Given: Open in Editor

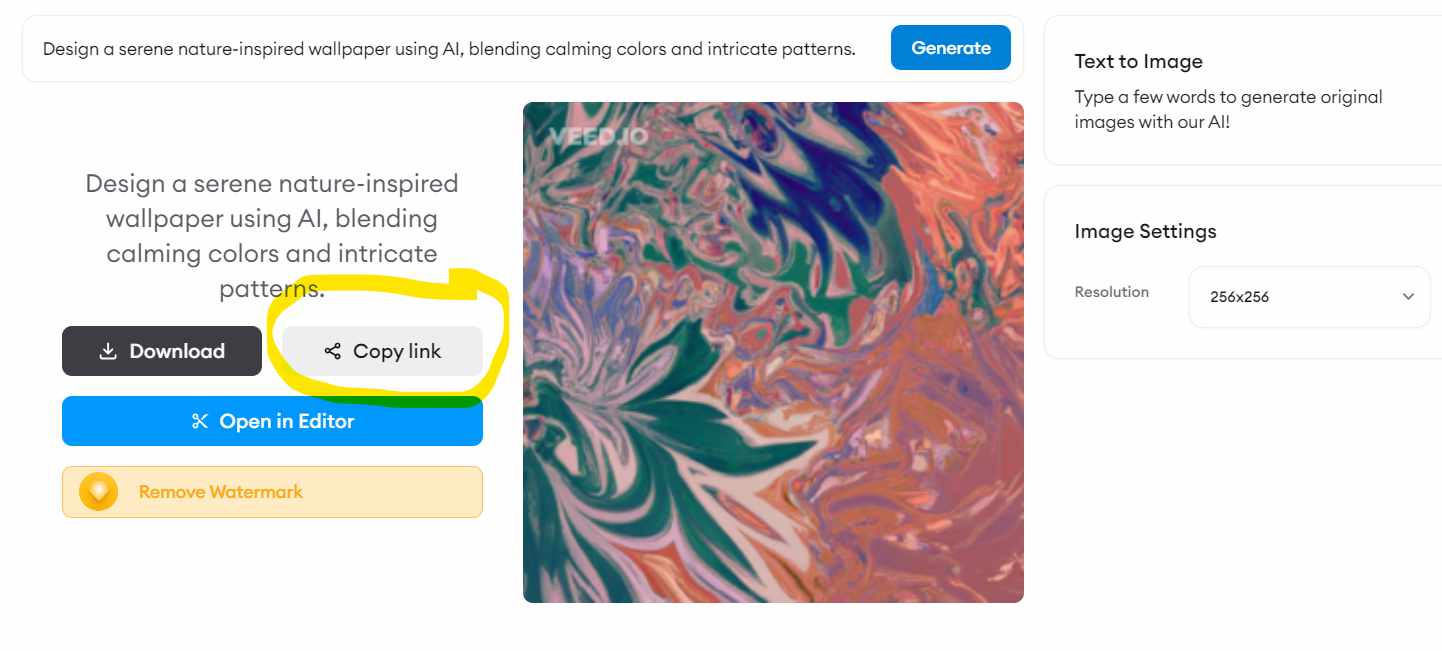Looking at the screenshot, I should (272, 422).
